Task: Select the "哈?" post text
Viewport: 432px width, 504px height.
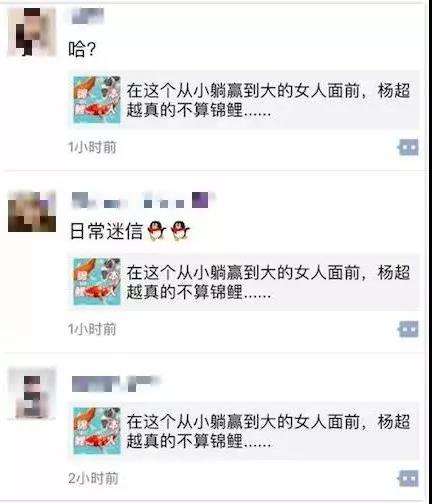Action: 82,50
